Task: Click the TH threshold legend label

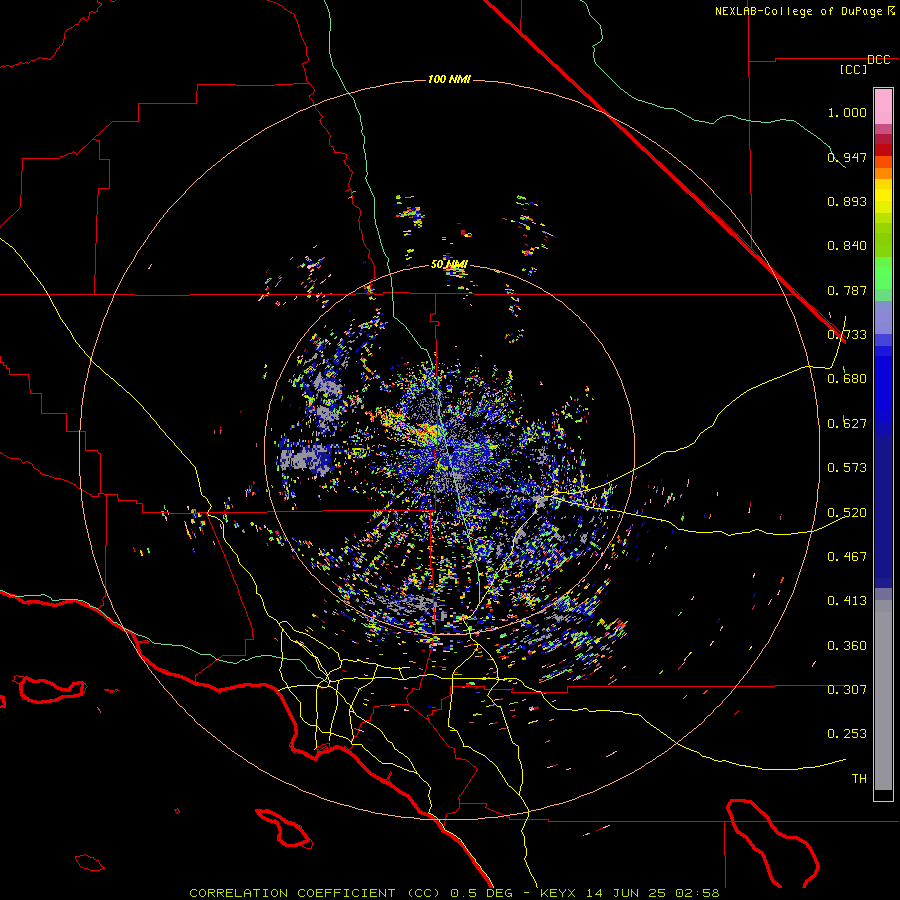Action: (859, 779)
